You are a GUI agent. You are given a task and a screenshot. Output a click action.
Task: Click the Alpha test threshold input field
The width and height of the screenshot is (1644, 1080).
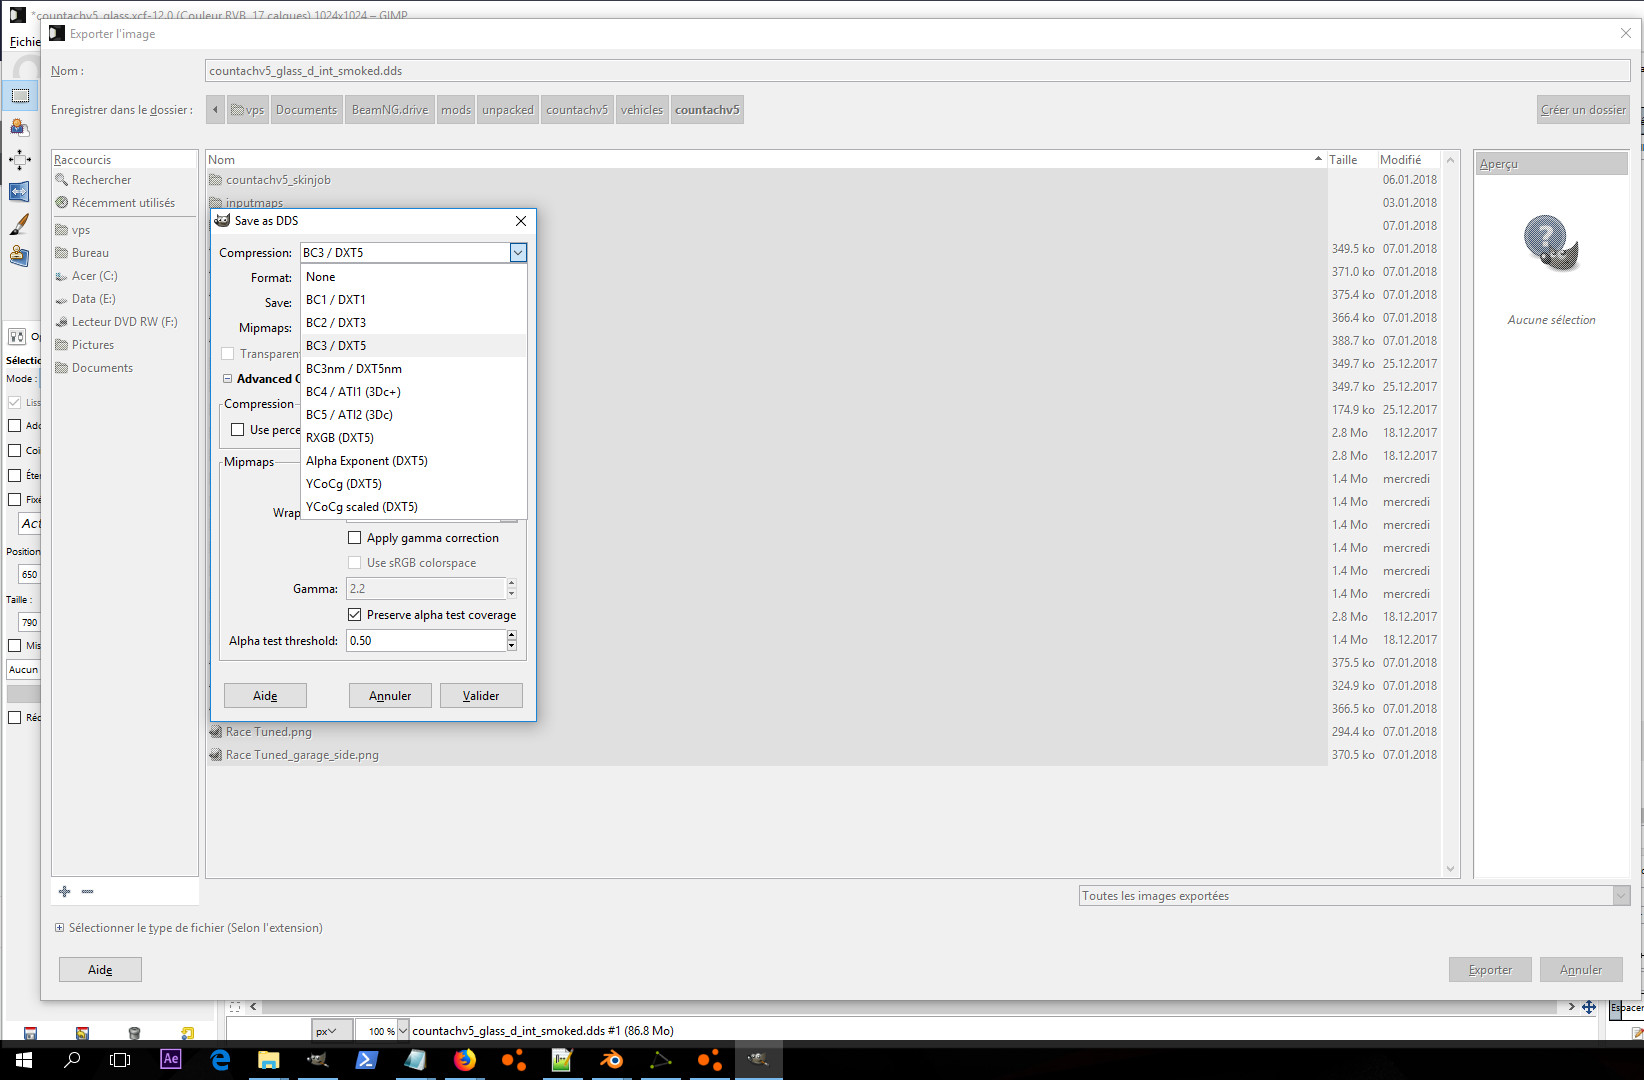(x=426, y=641)
